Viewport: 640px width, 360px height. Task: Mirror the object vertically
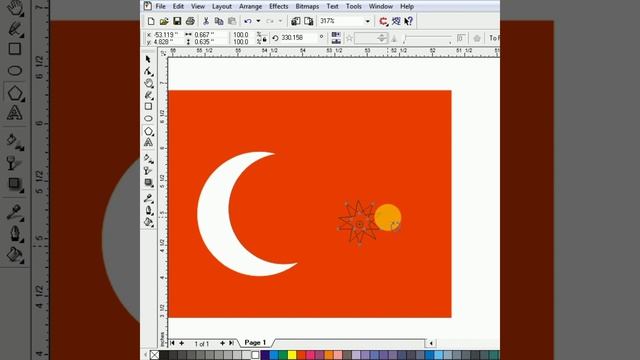[x=336, y=41]
